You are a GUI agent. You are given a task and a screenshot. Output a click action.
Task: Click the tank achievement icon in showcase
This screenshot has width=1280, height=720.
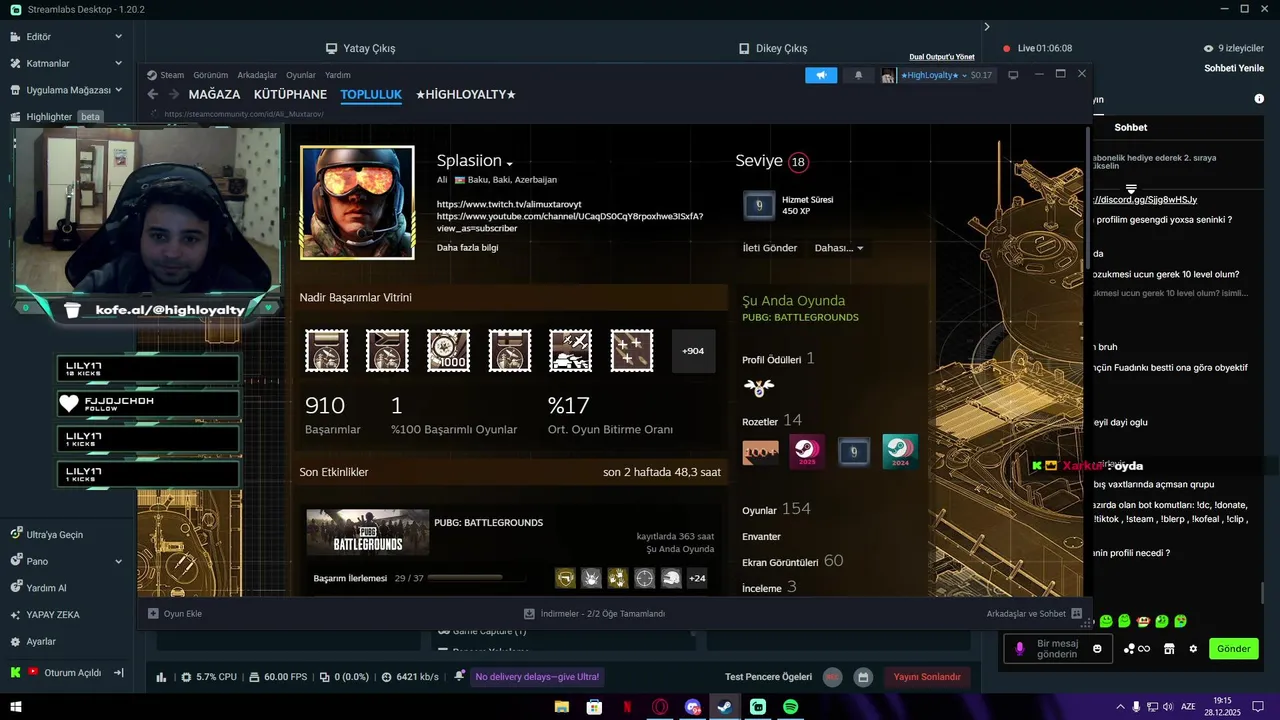pyautogui.click(x=570, y=351)
